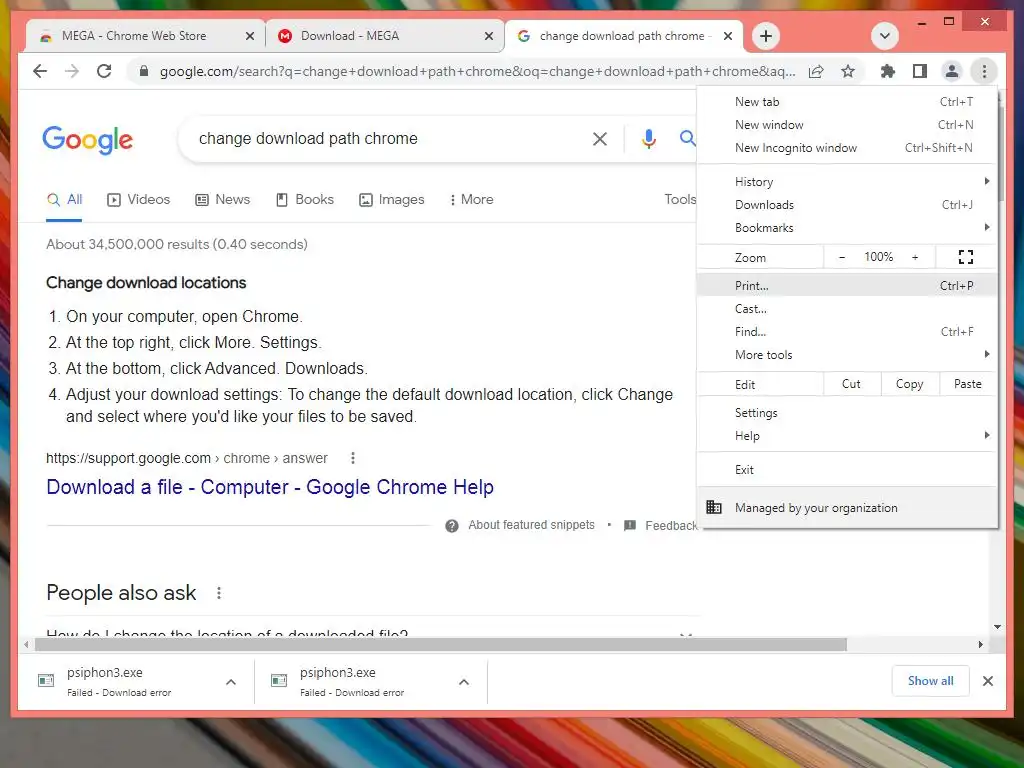This screenshot has height=768, width=1024.
Task: Select the Images search filter
Action: pyautogui.click(x=392, y=200)
